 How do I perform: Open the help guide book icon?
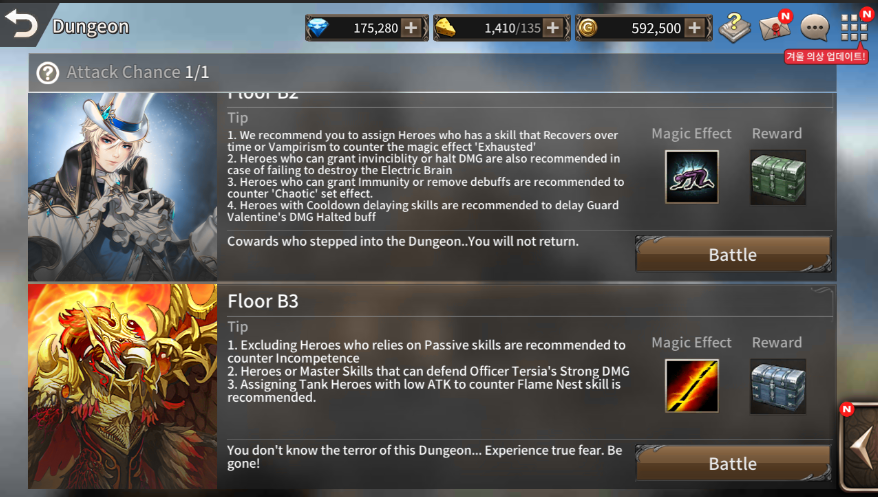(735, 27)
